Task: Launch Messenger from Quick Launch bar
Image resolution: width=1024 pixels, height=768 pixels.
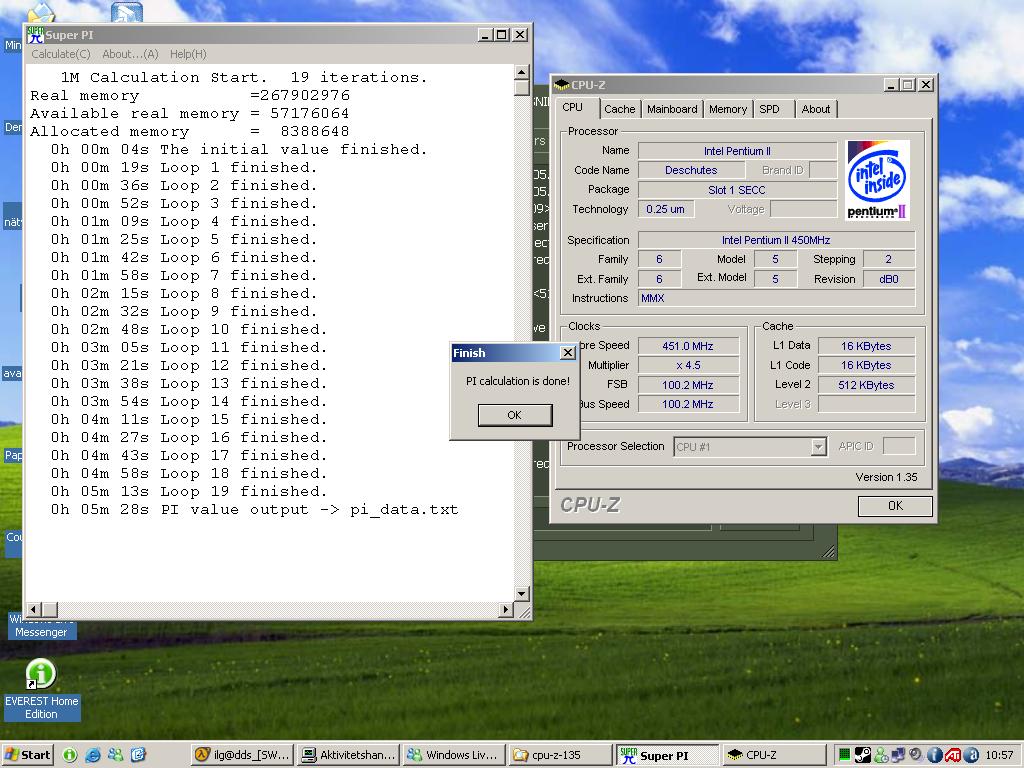Action: (116, 755)
